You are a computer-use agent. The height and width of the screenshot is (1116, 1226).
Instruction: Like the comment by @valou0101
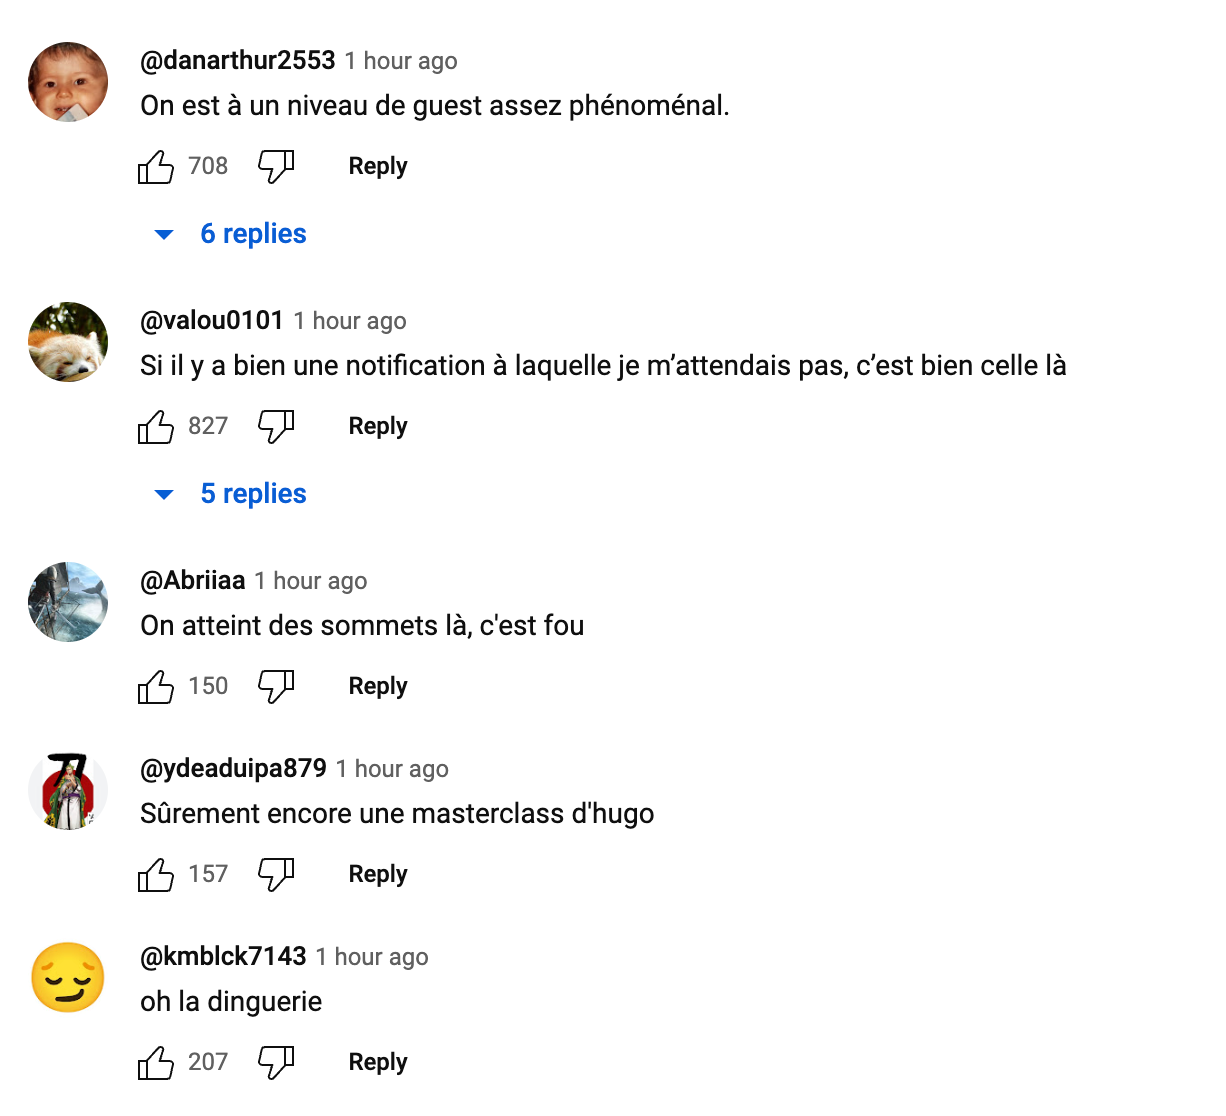point(156,426)
